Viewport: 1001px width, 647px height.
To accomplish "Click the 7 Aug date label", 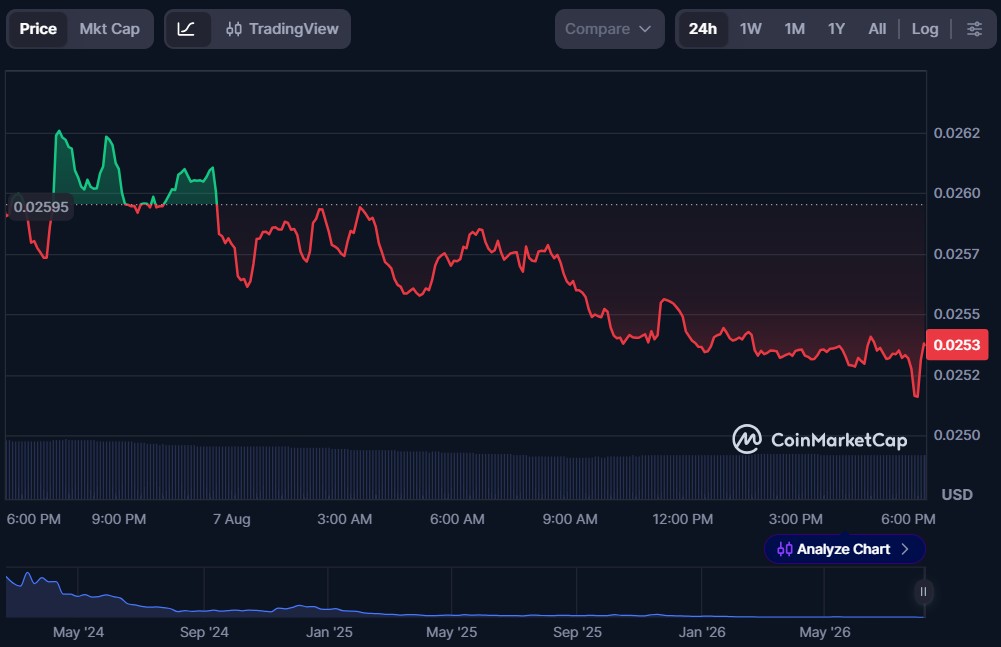I will pos(232,519).
